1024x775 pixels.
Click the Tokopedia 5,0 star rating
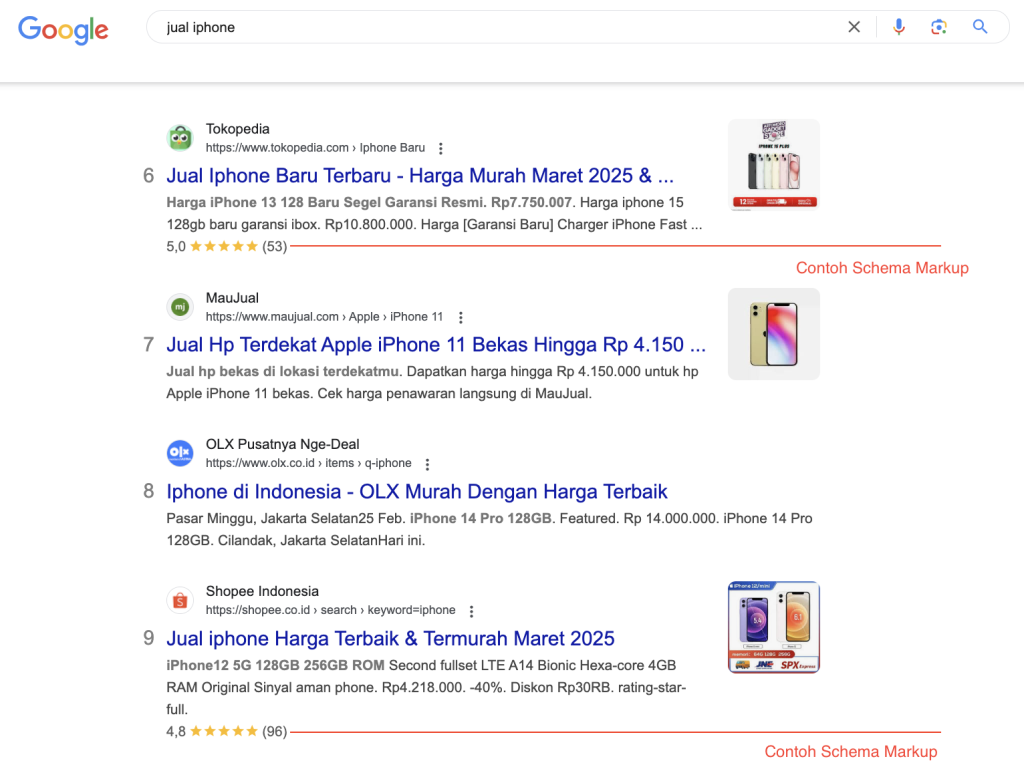click(227, 247)
